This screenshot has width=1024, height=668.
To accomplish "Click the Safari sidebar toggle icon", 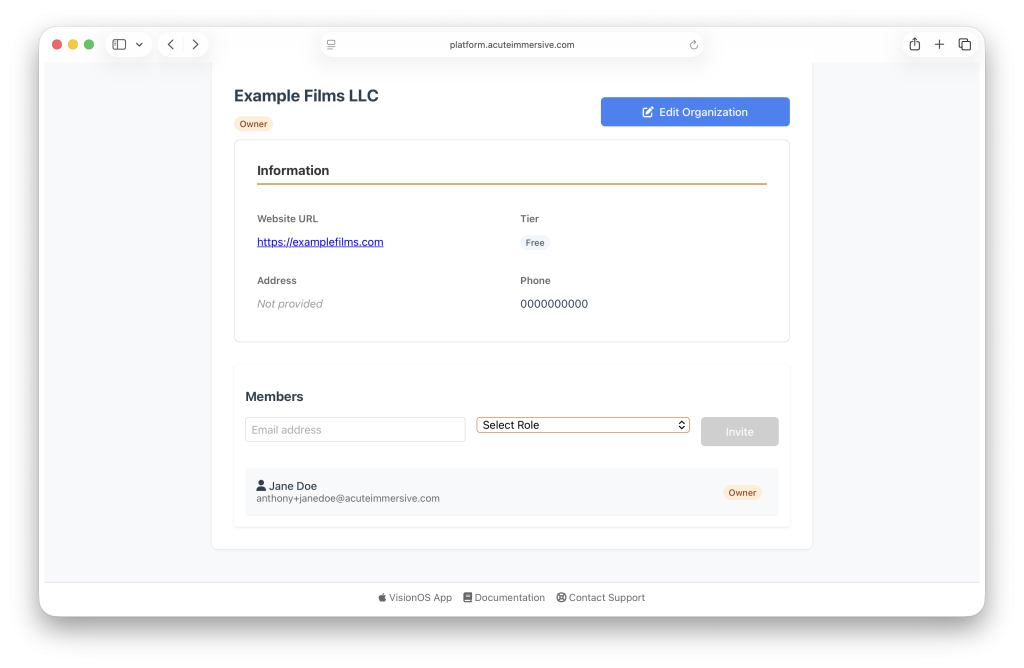I will 119,44.
